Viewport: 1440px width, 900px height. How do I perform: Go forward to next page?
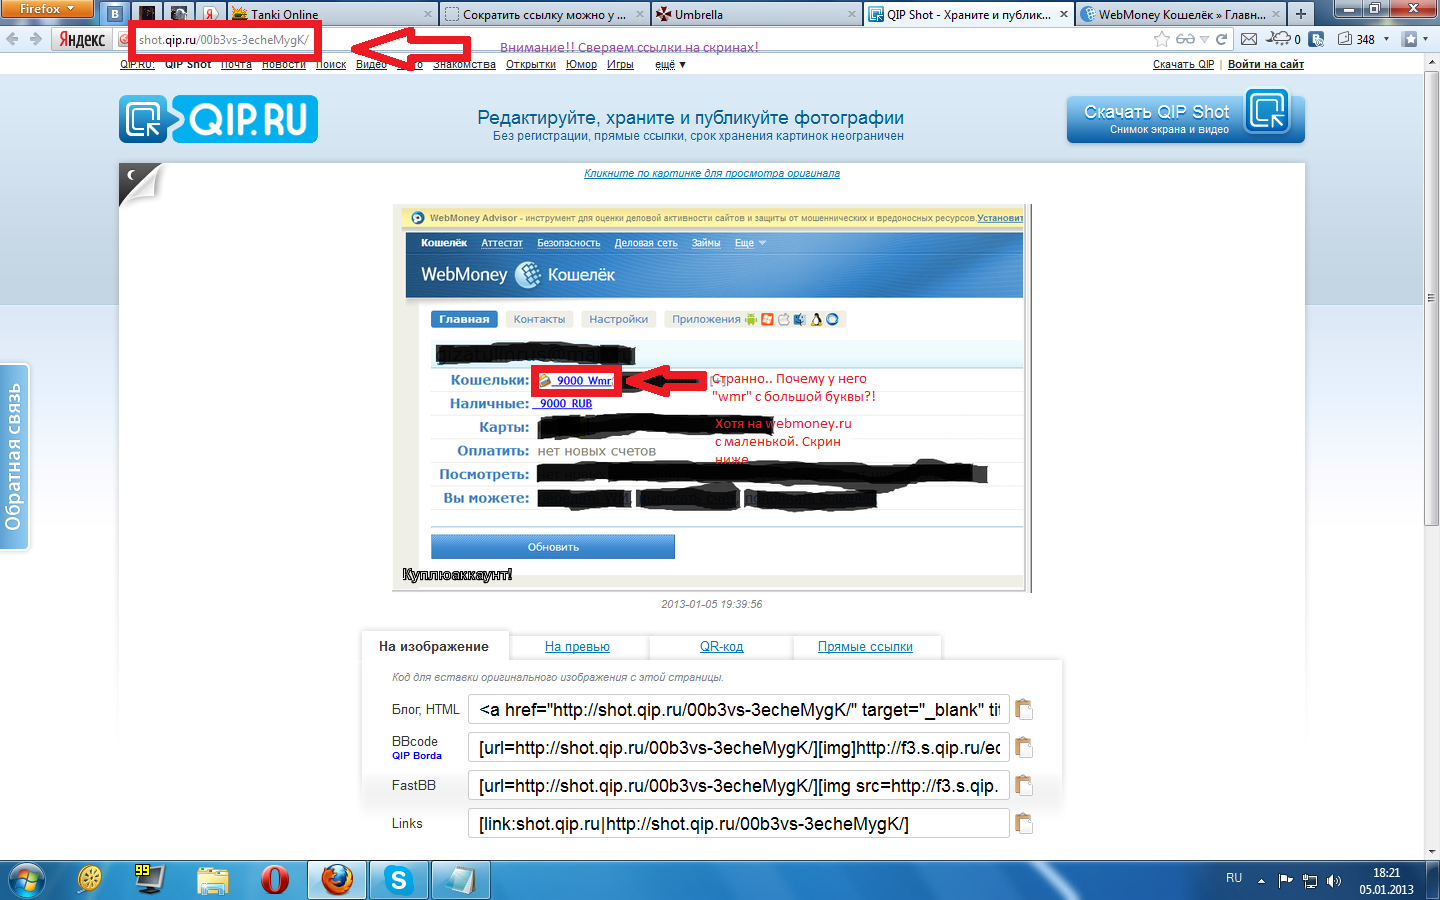(x=36, y=39)
